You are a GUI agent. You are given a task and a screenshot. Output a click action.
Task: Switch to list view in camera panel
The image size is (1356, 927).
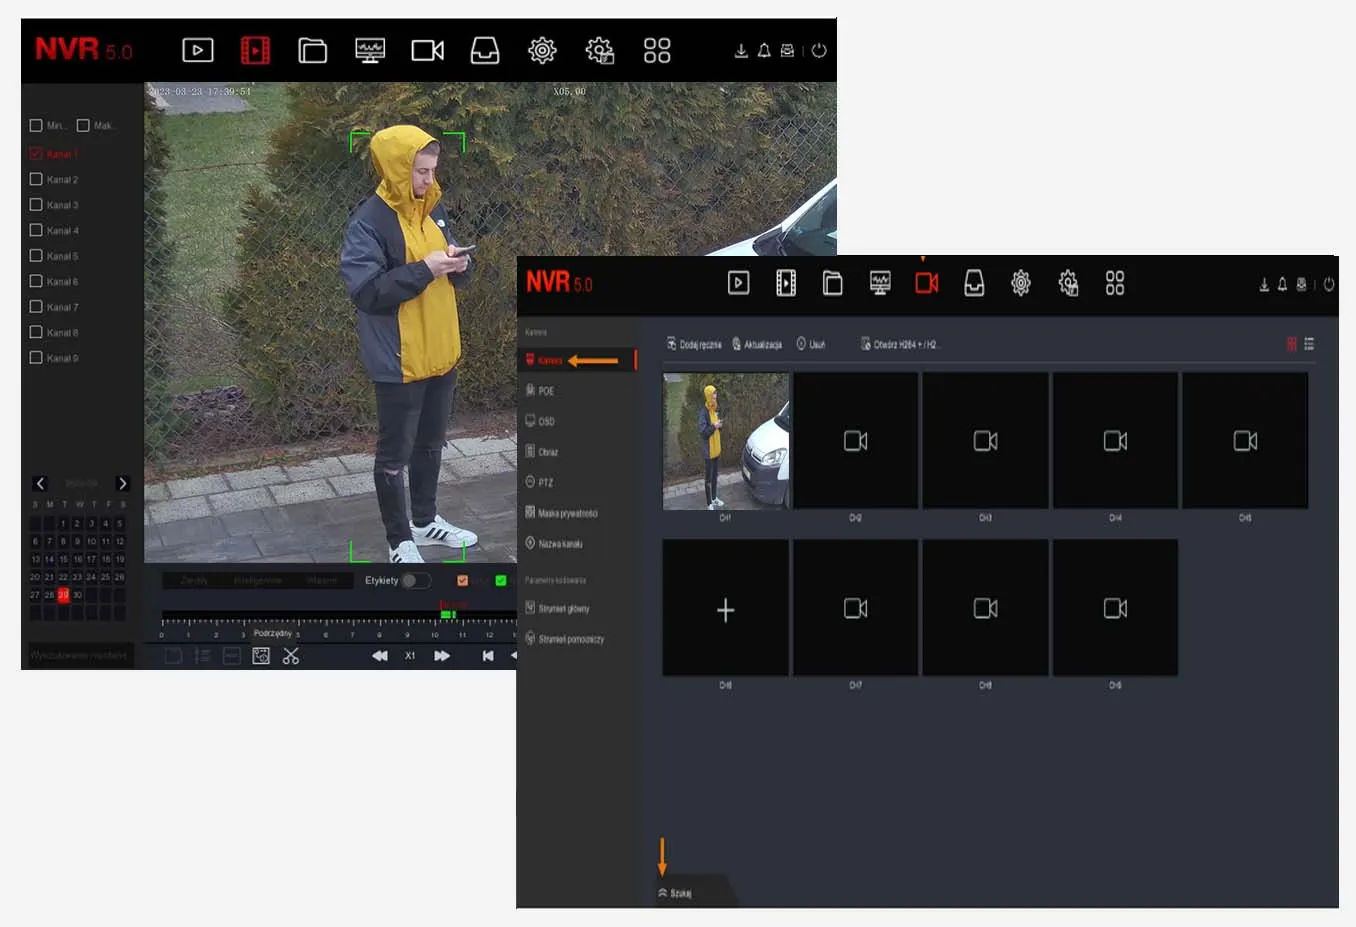click(x=1309, y=344)
